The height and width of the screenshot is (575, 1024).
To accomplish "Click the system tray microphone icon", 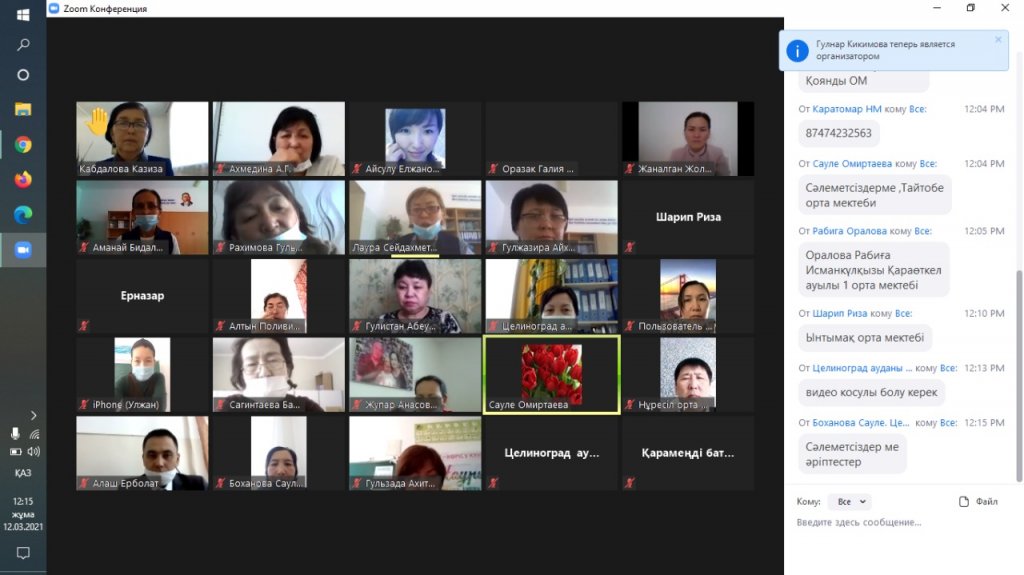I will pyautogui.click(x=15, y=434).
